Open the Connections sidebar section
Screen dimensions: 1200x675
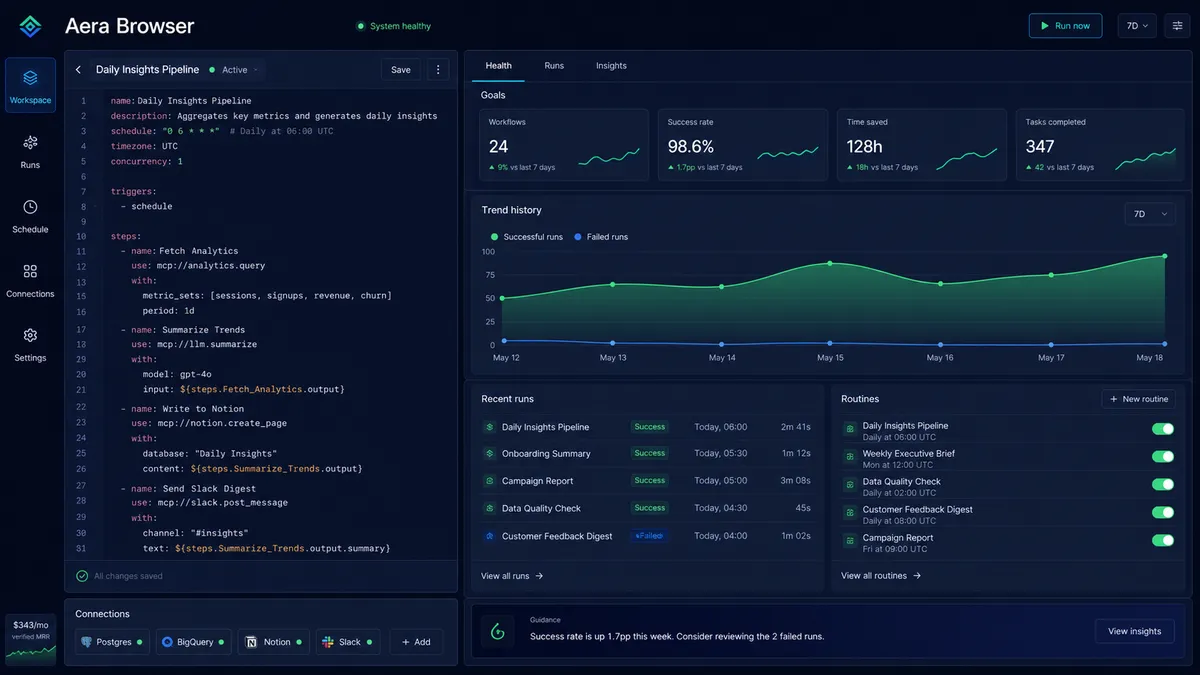coord(30,281)
